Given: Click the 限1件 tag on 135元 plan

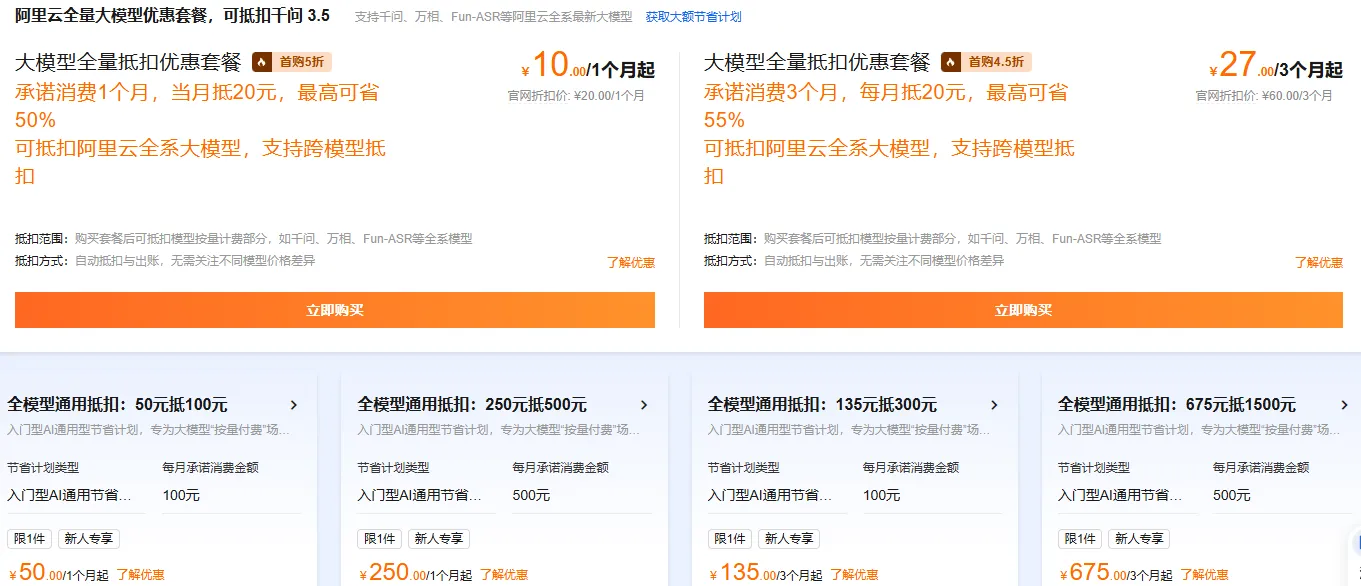Looking at the screenshot, I should point(729,539).
